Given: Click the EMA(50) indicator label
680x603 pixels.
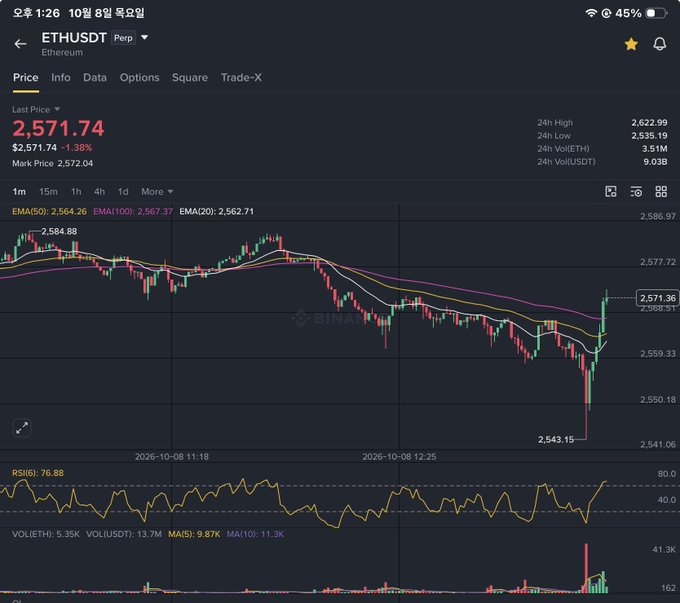Looking at the screenshot, I should [x=49, y=211].
